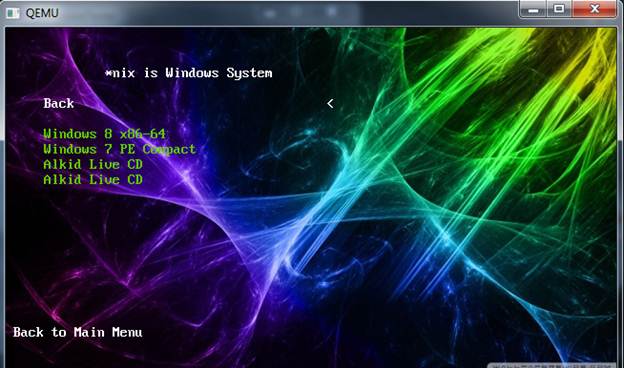Go to Back to Main Menu
The image size is (624, 368).
tap(78, 332)
